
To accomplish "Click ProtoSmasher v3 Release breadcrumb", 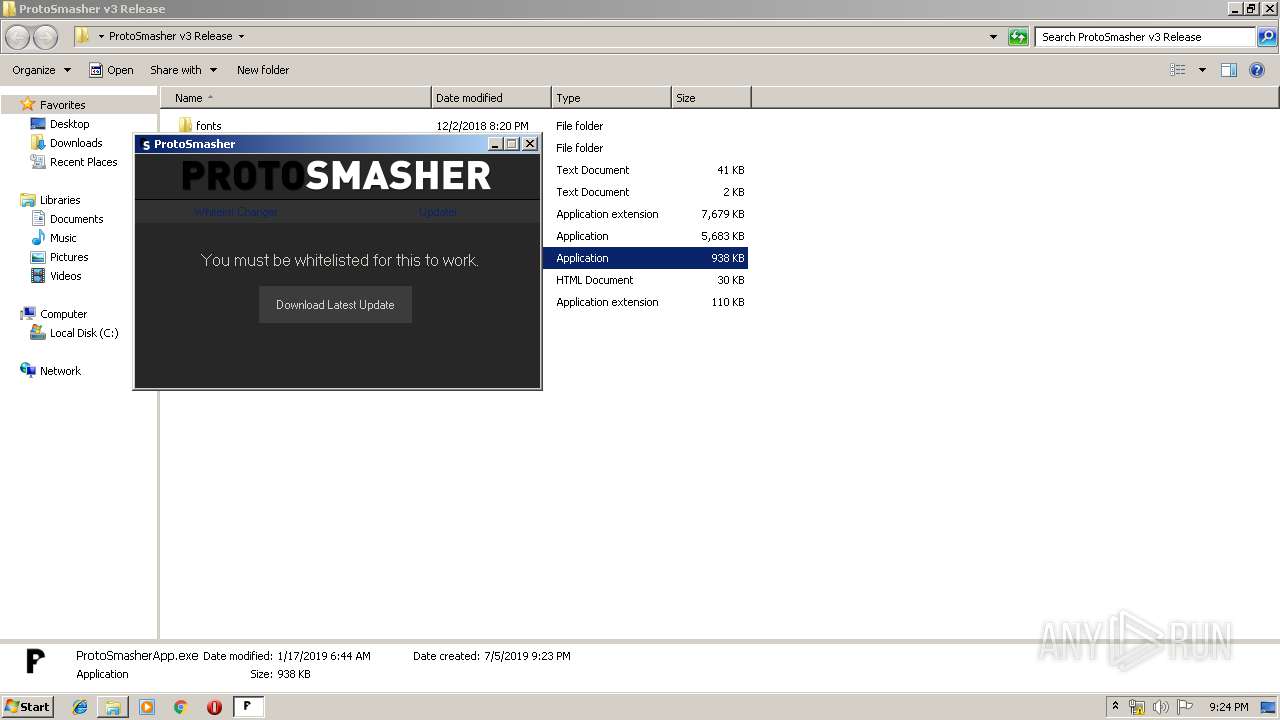I will (x=170, y=36).
